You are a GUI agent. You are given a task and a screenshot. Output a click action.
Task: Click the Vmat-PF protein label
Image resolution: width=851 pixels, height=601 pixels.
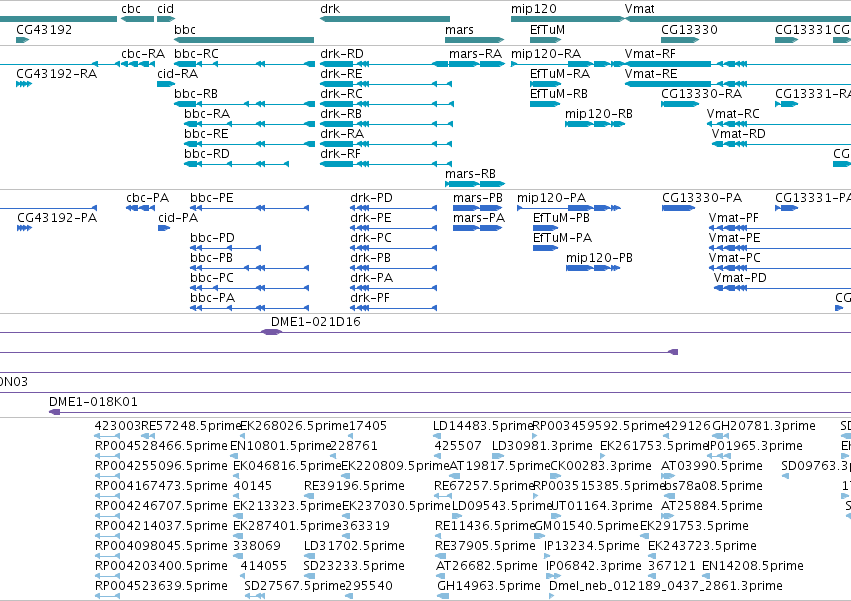pos(734,218)
